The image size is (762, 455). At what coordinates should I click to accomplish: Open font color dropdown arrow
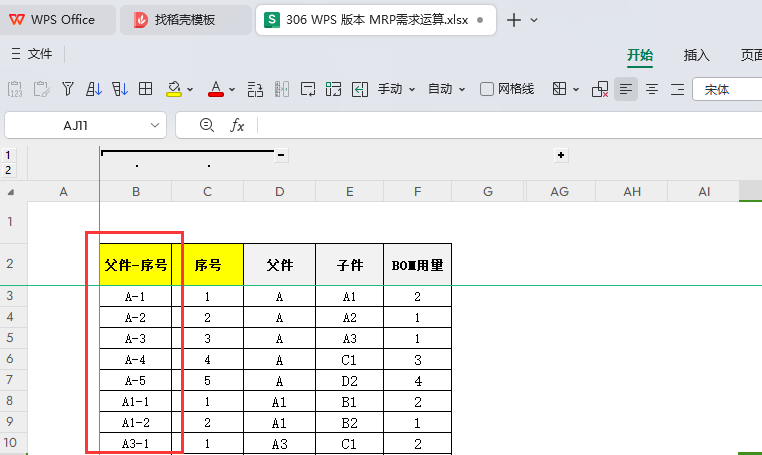[232, 89]
